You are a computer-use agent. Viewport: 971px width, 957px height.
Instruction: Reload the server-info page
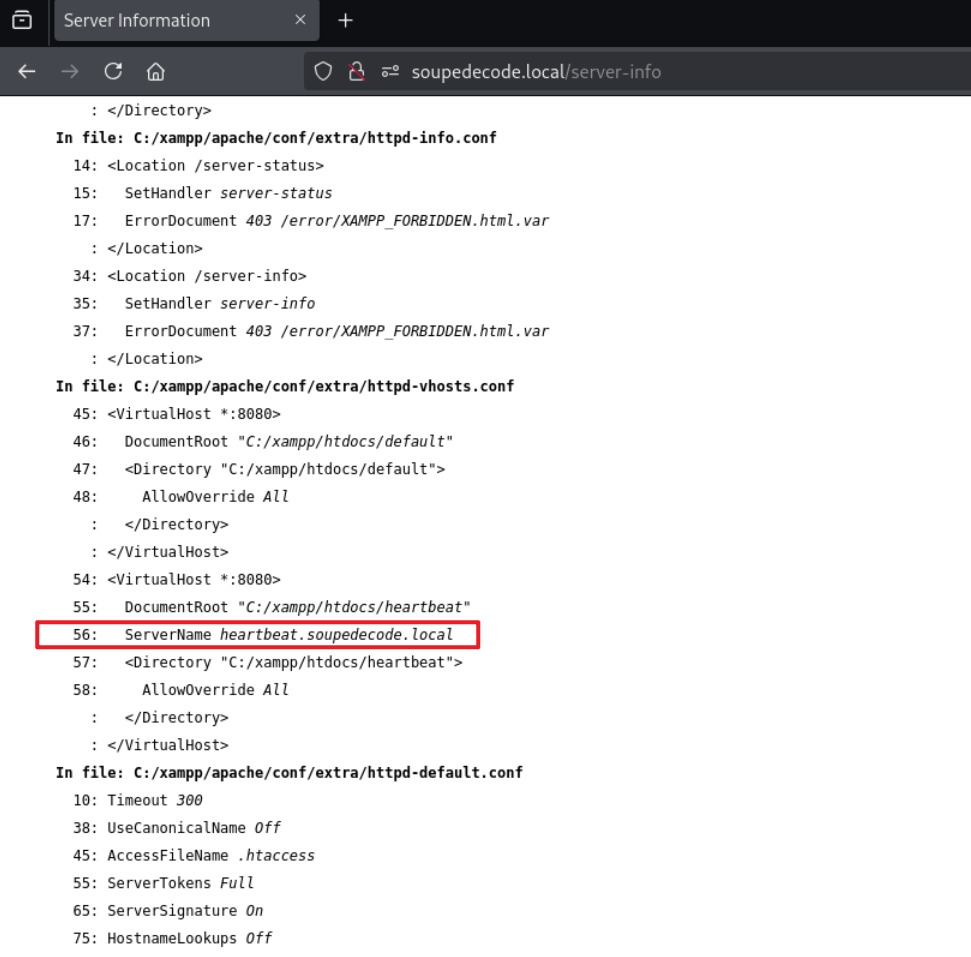coord(113,71)
